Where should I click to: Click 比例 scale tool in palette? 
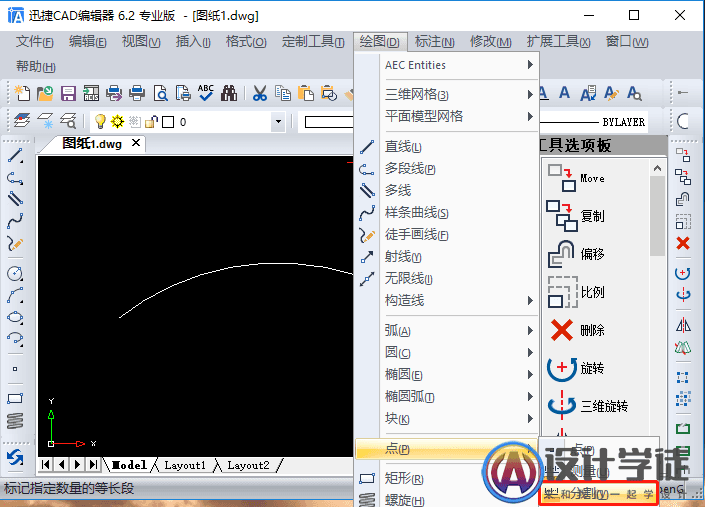click(x=576, y=292)
